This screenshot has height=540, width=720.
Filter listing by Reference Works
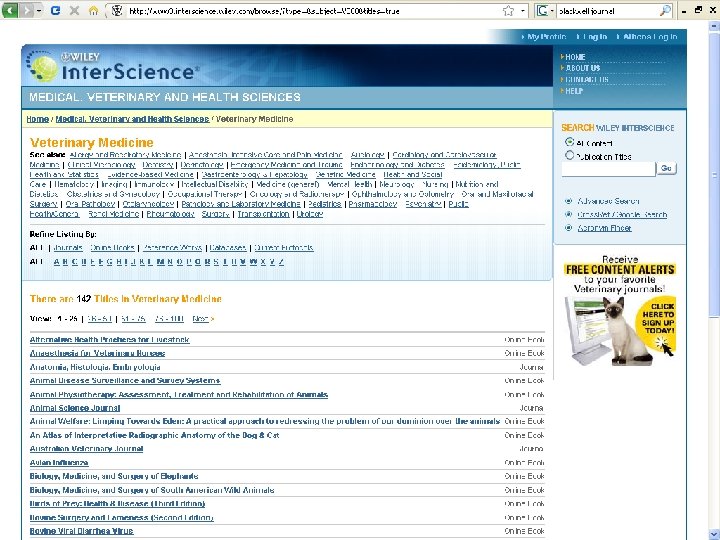tap(172, 248)
